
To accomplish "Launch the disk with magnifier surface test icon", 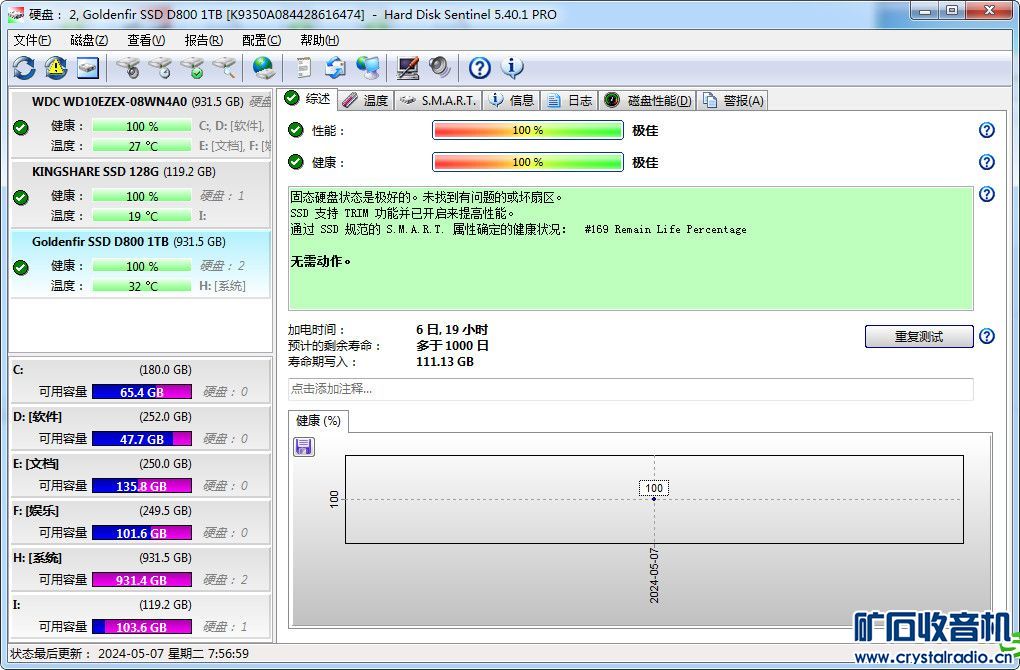I will click(x=224, y=68).
